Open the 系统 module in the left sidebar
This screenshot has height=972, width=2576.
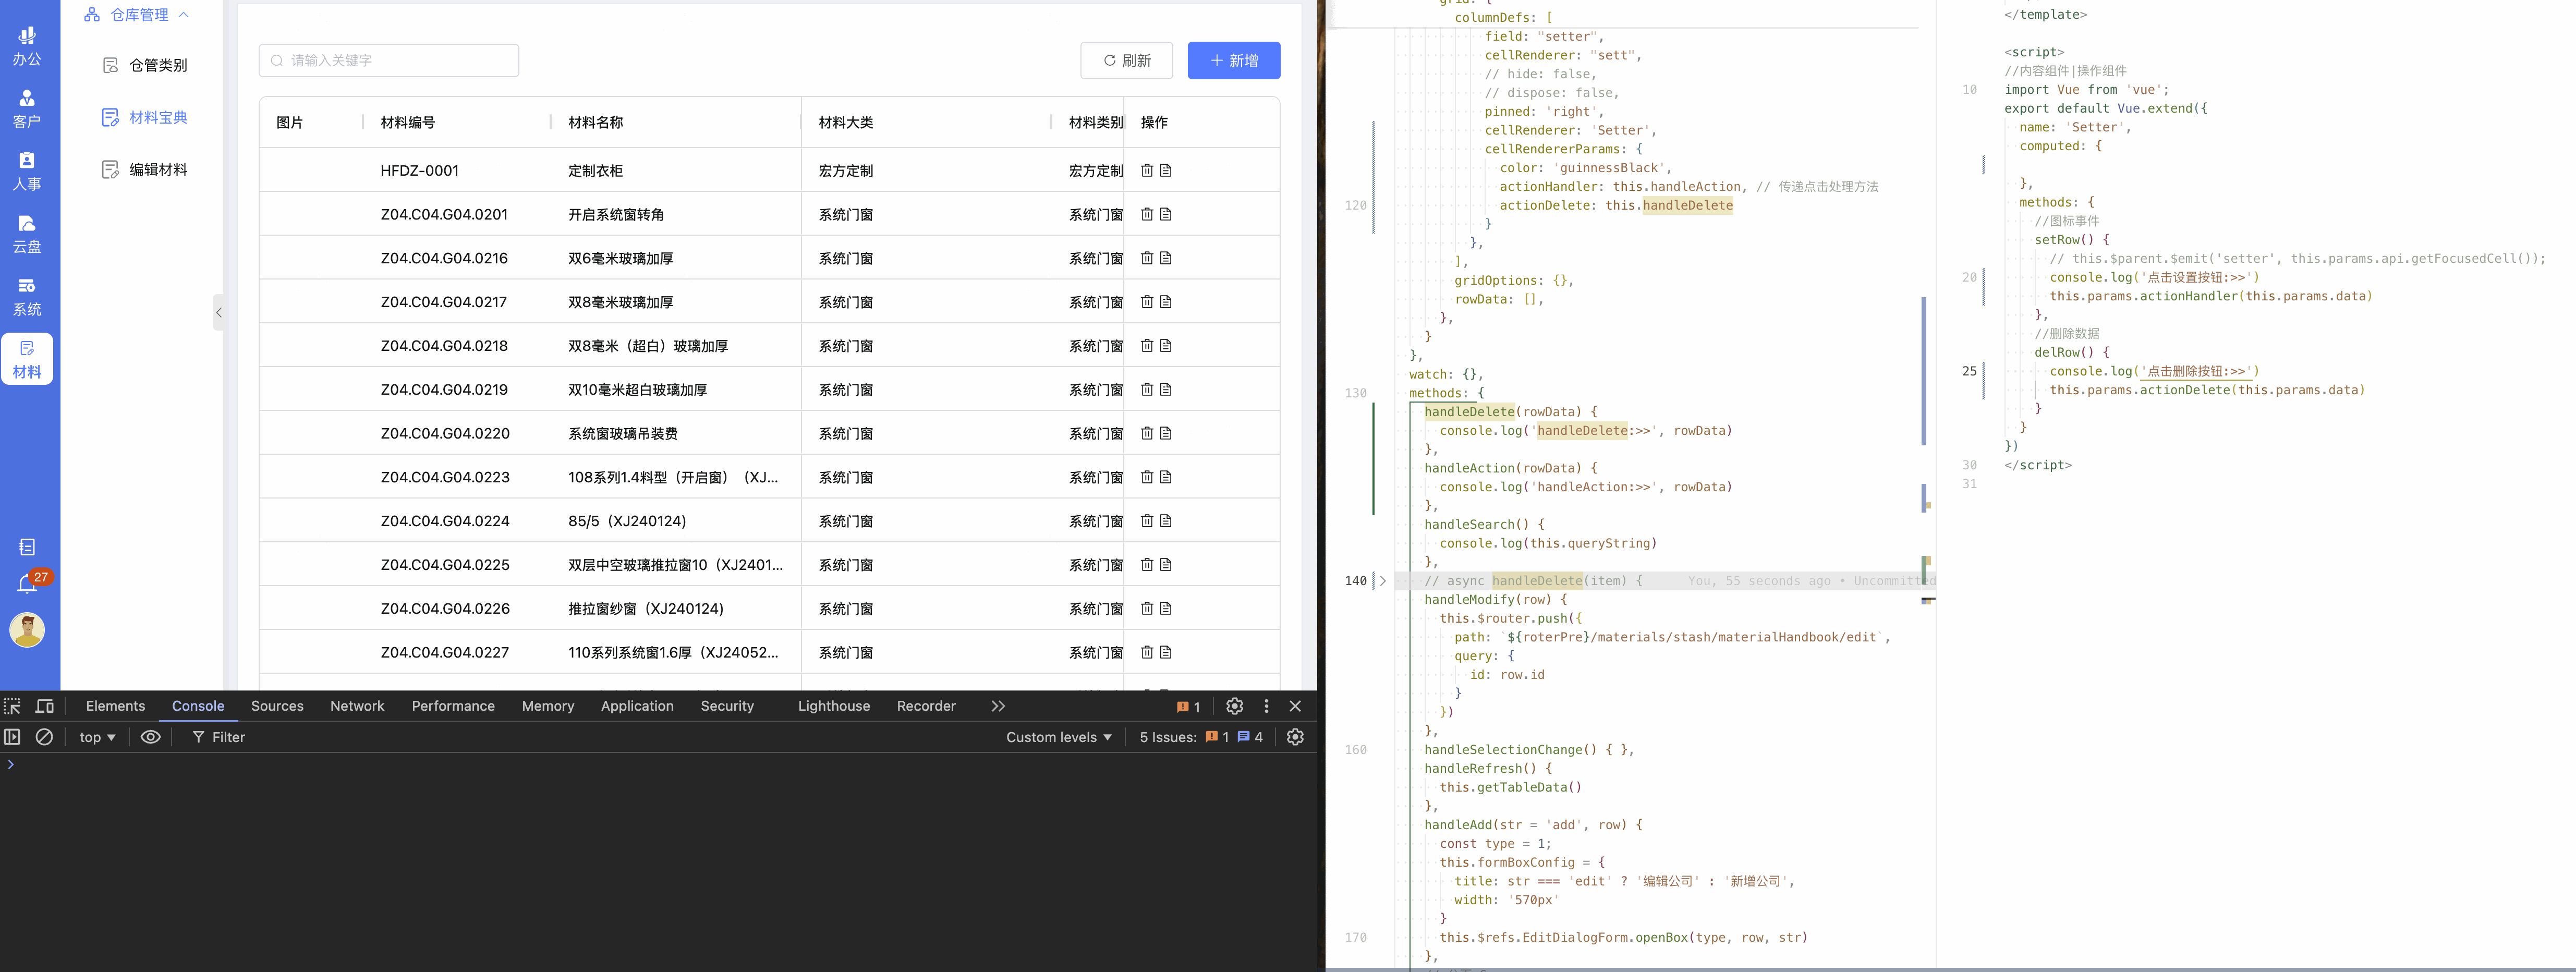pyautogui.click(x=27, y=297)
